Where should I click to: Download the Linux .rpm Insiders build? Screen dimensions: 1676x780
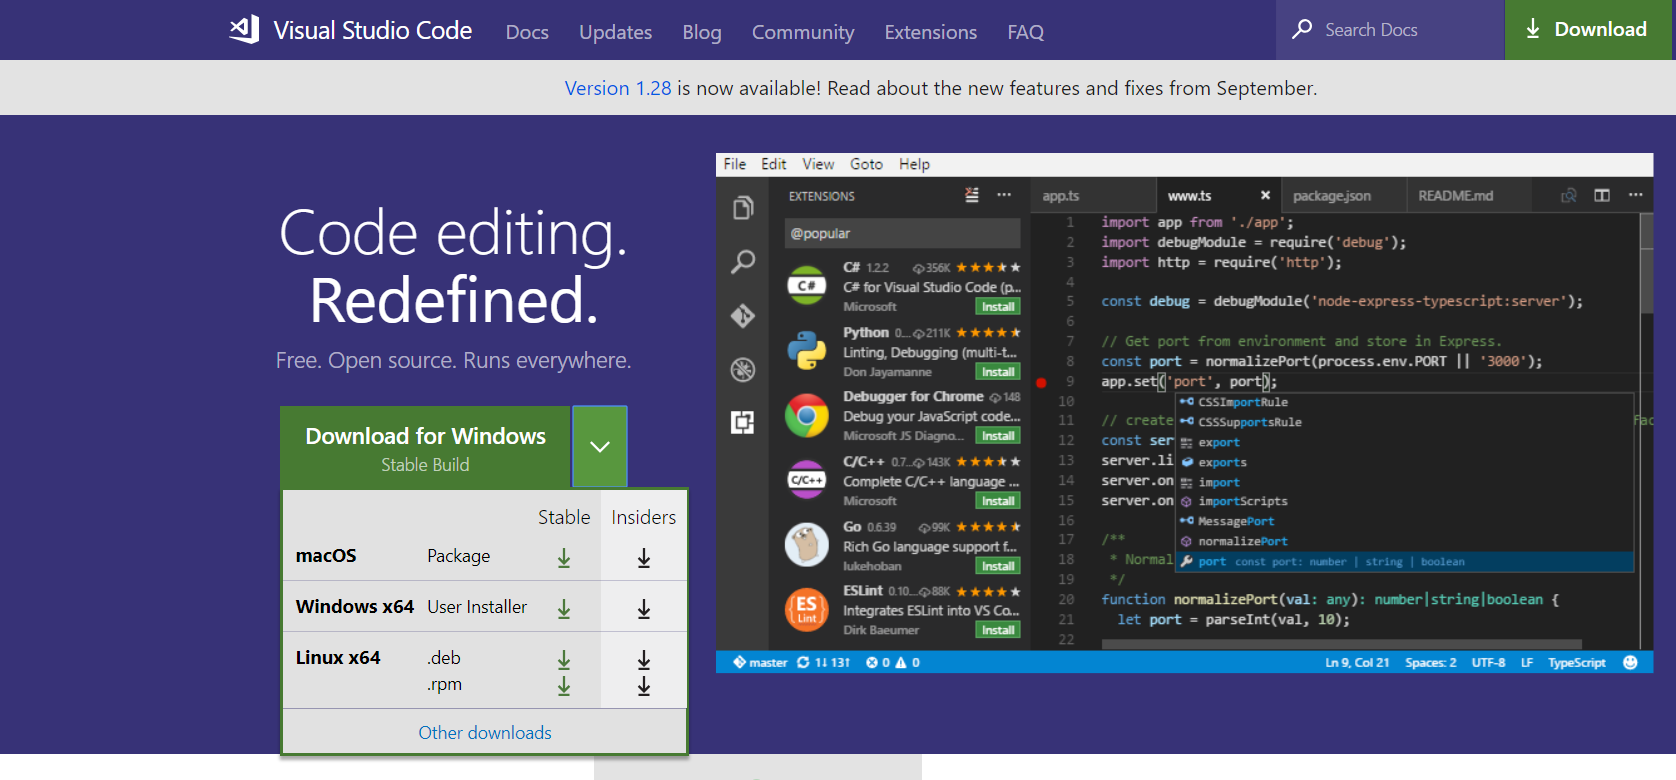coord(644,686)
